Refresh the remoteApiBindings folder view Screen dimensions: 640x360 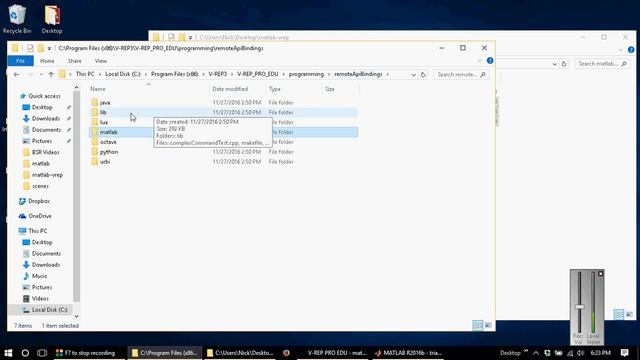coord(423,75)
